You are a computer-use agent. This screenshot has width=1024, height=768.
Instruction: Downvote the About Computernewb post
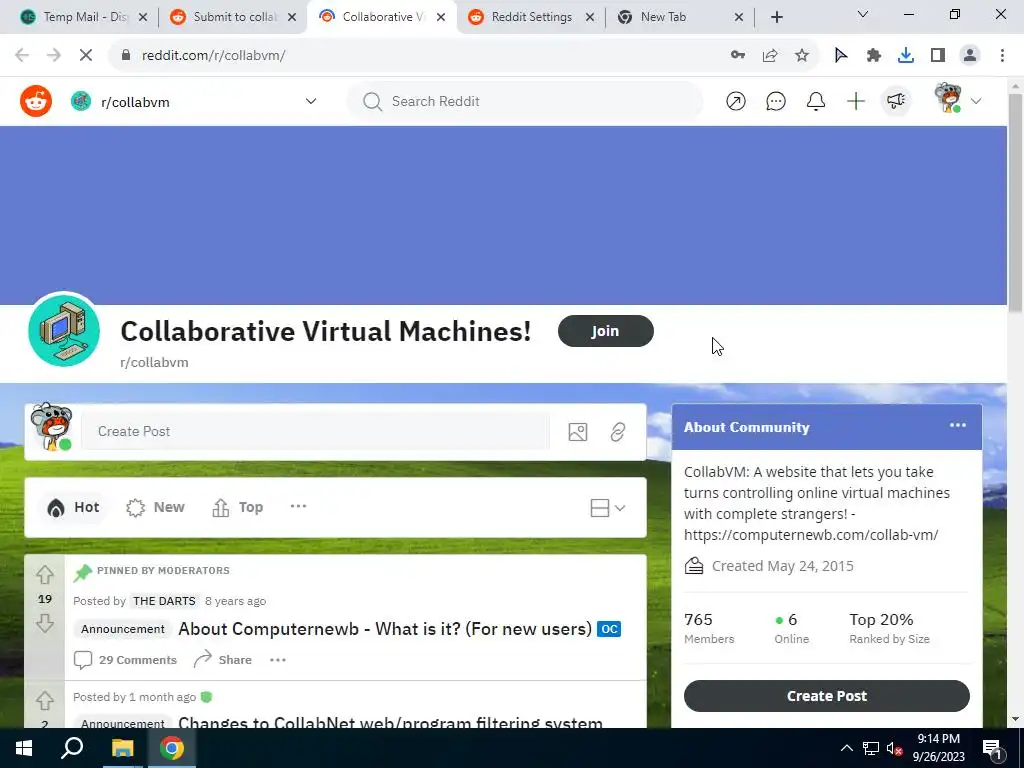(44, 623)
